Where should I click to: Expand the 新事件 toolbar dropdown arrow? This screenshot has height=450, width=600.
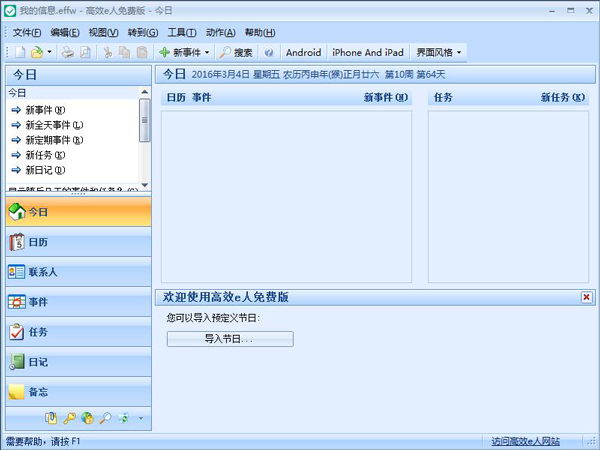[207, 52]
